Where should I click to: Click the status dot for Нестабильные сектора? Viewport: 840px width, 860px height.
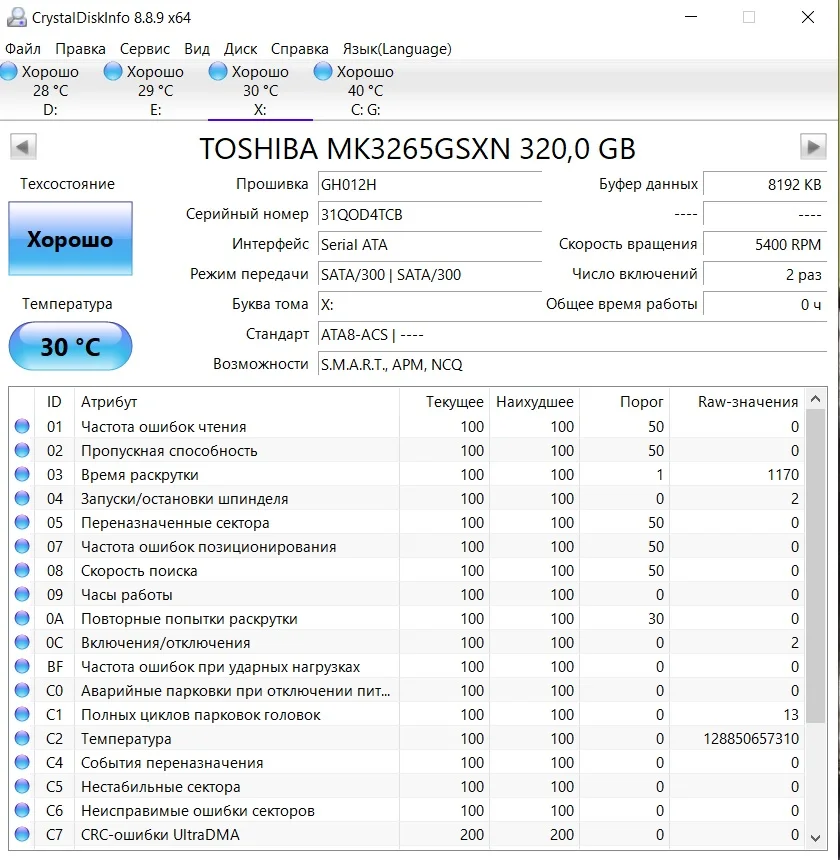coord(22,786)
